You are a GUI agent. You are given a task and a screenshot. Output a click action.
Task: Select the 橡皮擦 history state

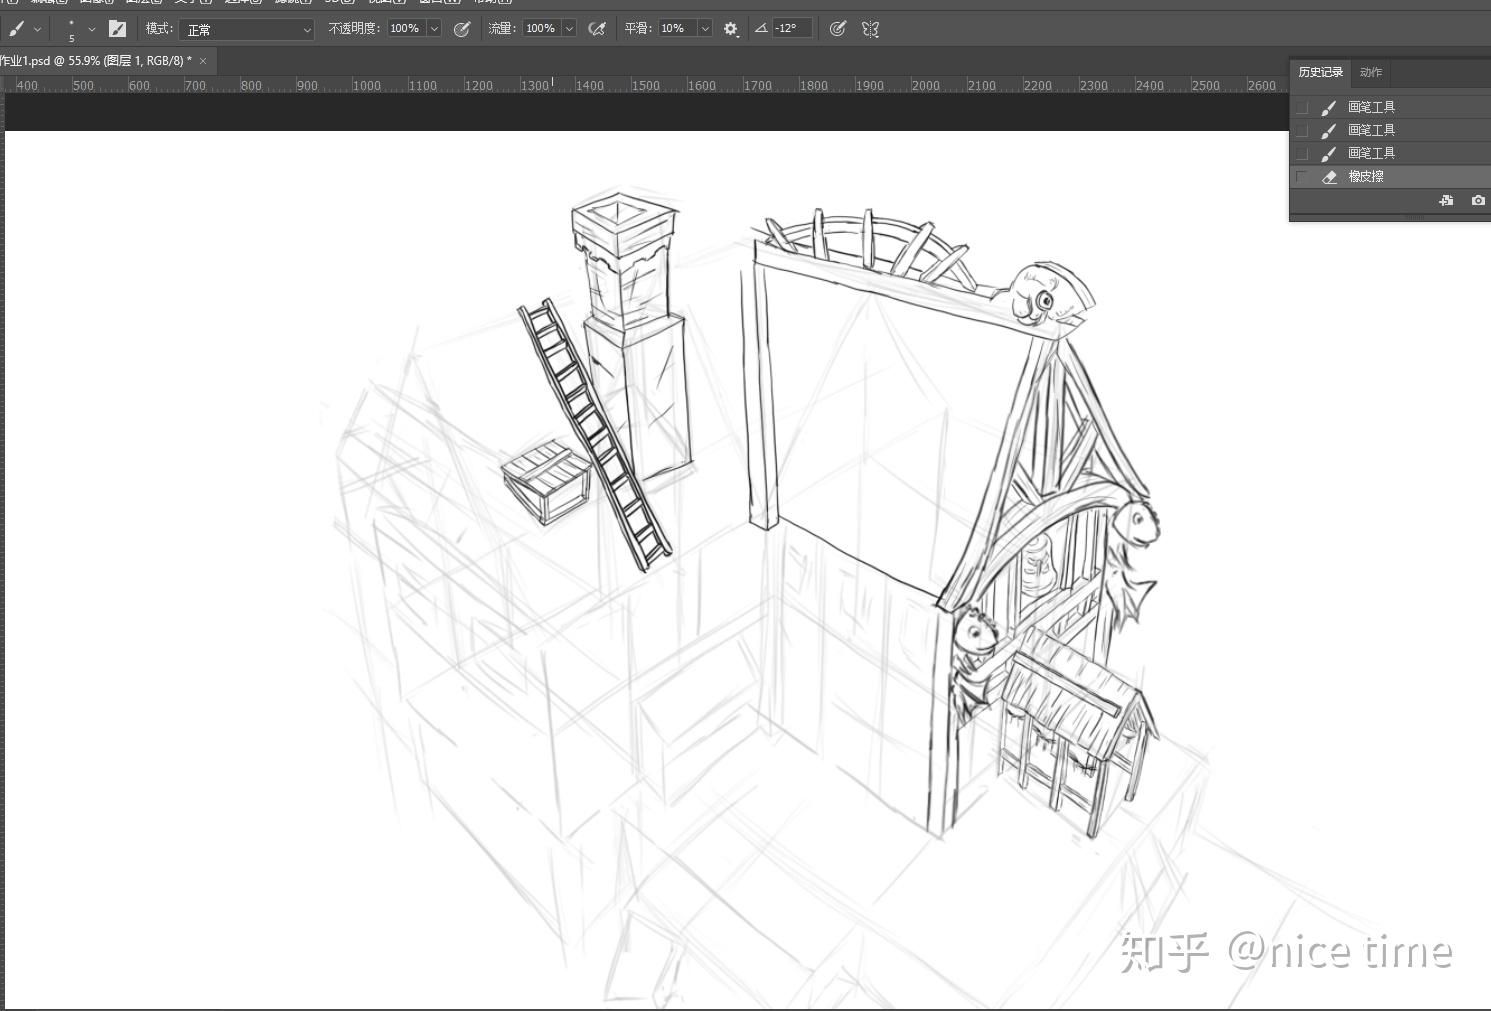1390,177
